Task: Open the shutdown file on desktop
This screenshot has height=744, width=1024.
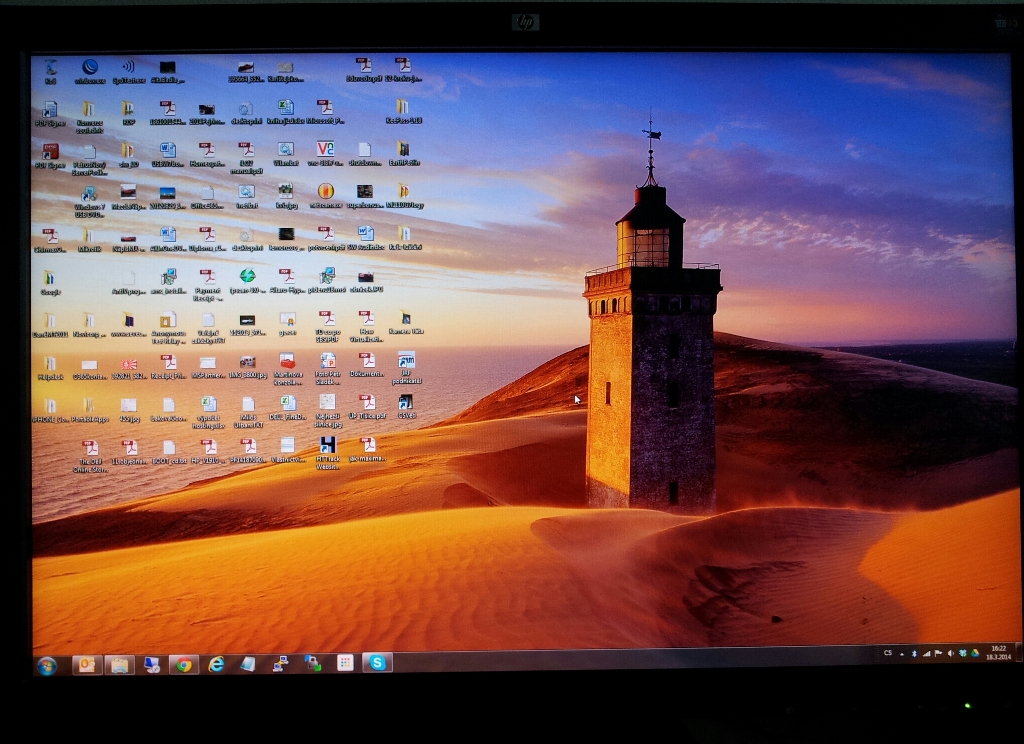Action: (x=364, y=151)
